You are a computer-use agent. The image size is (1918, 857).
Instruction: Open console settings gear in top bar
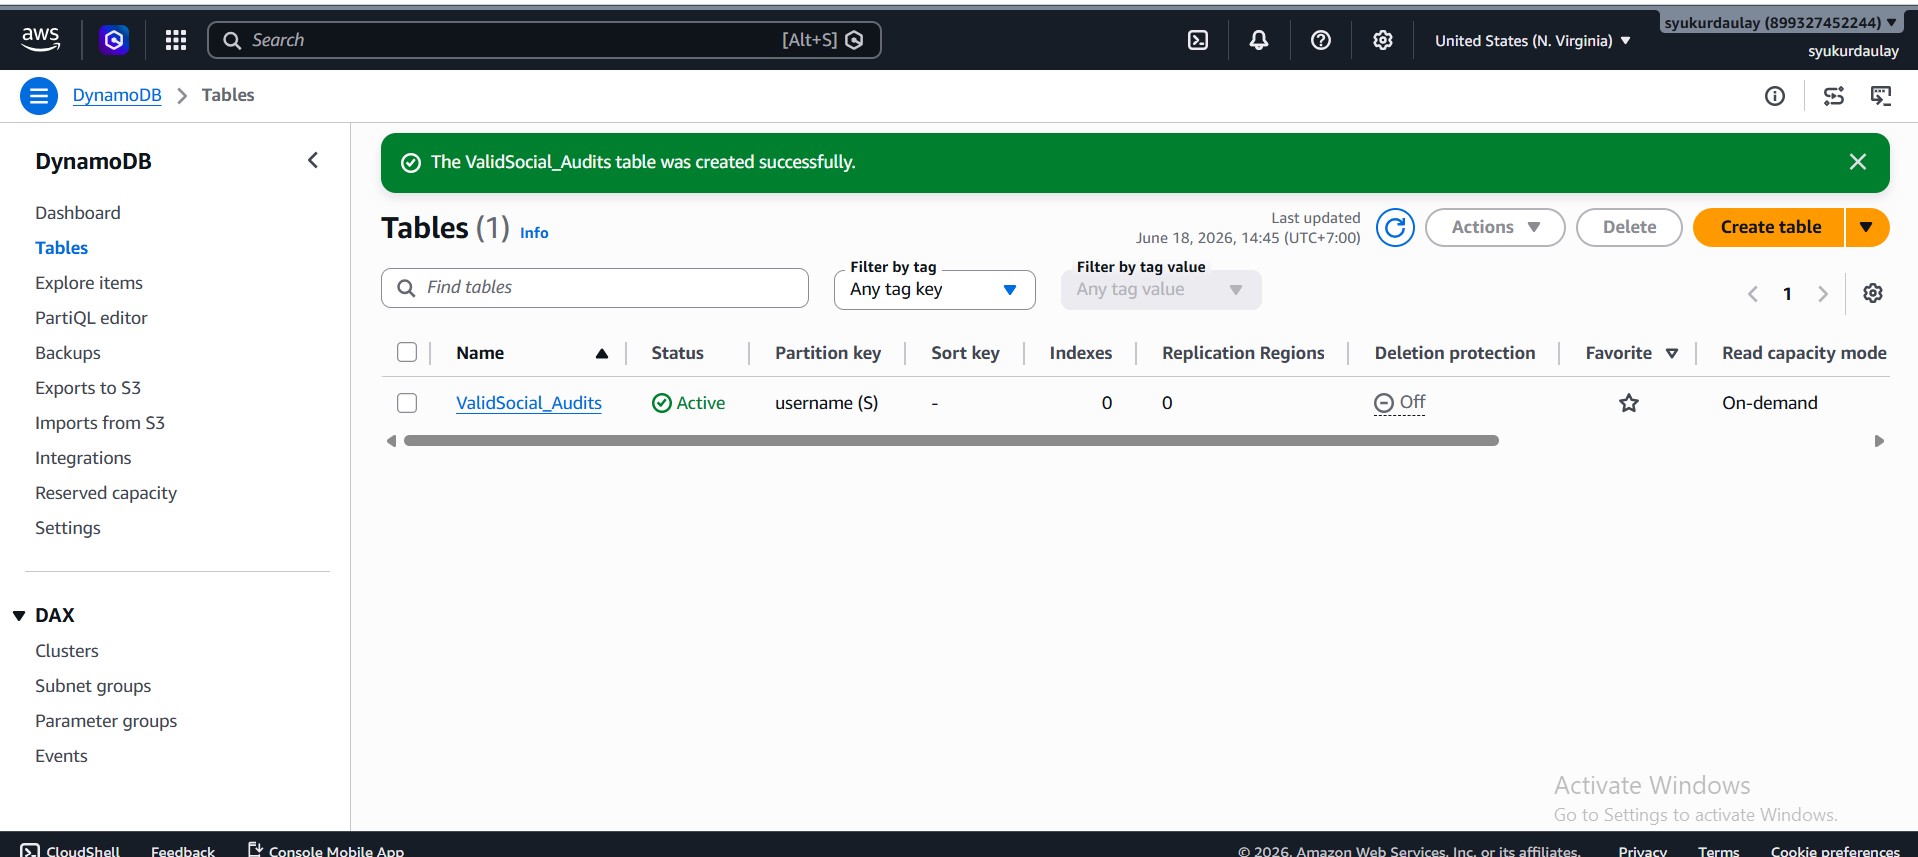pyautogui.click(x=1383, y=40)
